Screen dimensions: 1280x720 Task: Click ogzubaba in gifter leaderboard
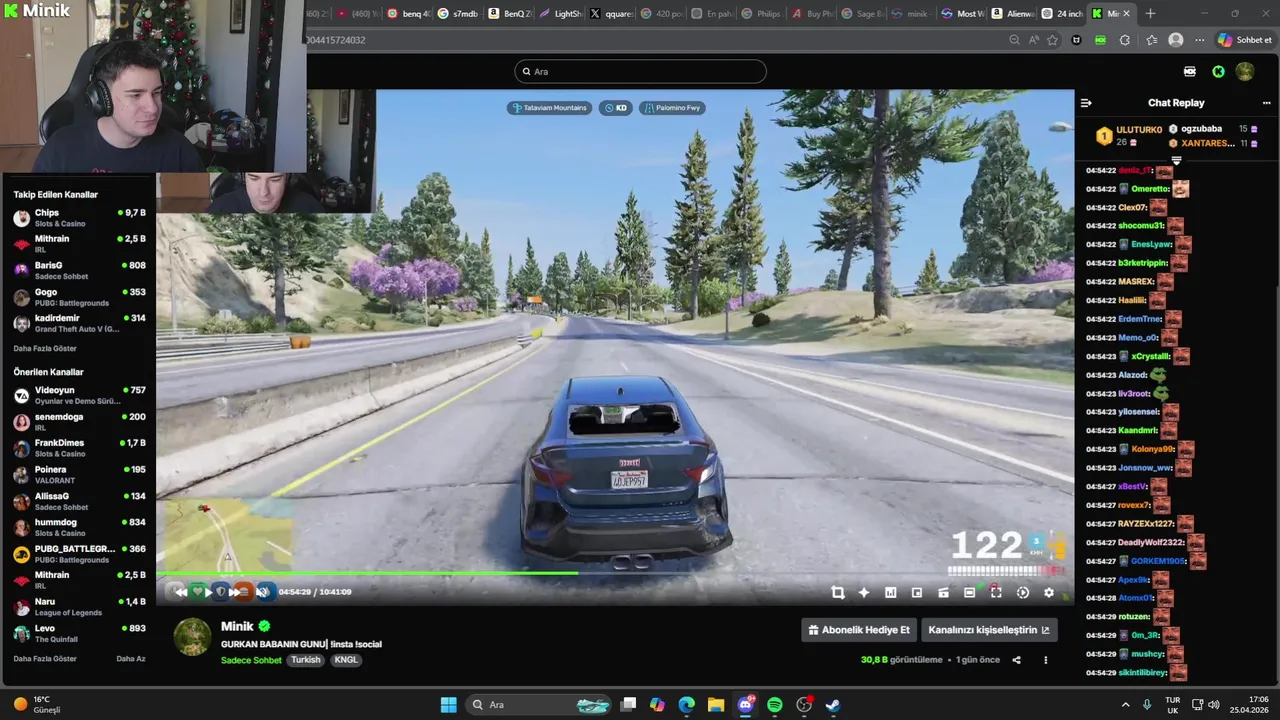pos(1201,129)
